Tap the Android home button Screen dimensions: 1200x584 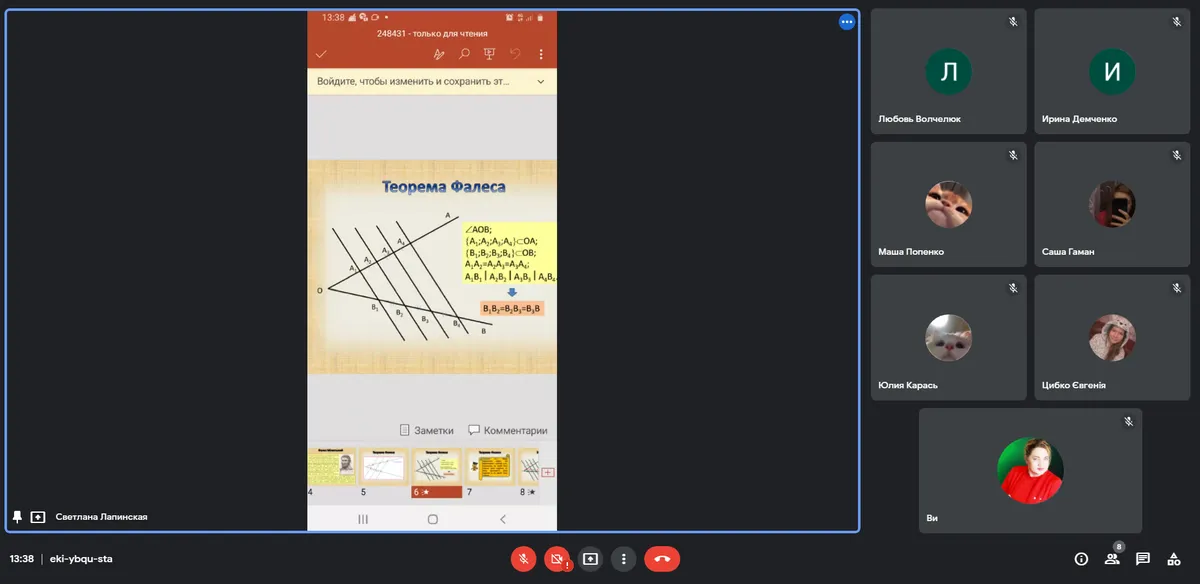click(433, 519)
